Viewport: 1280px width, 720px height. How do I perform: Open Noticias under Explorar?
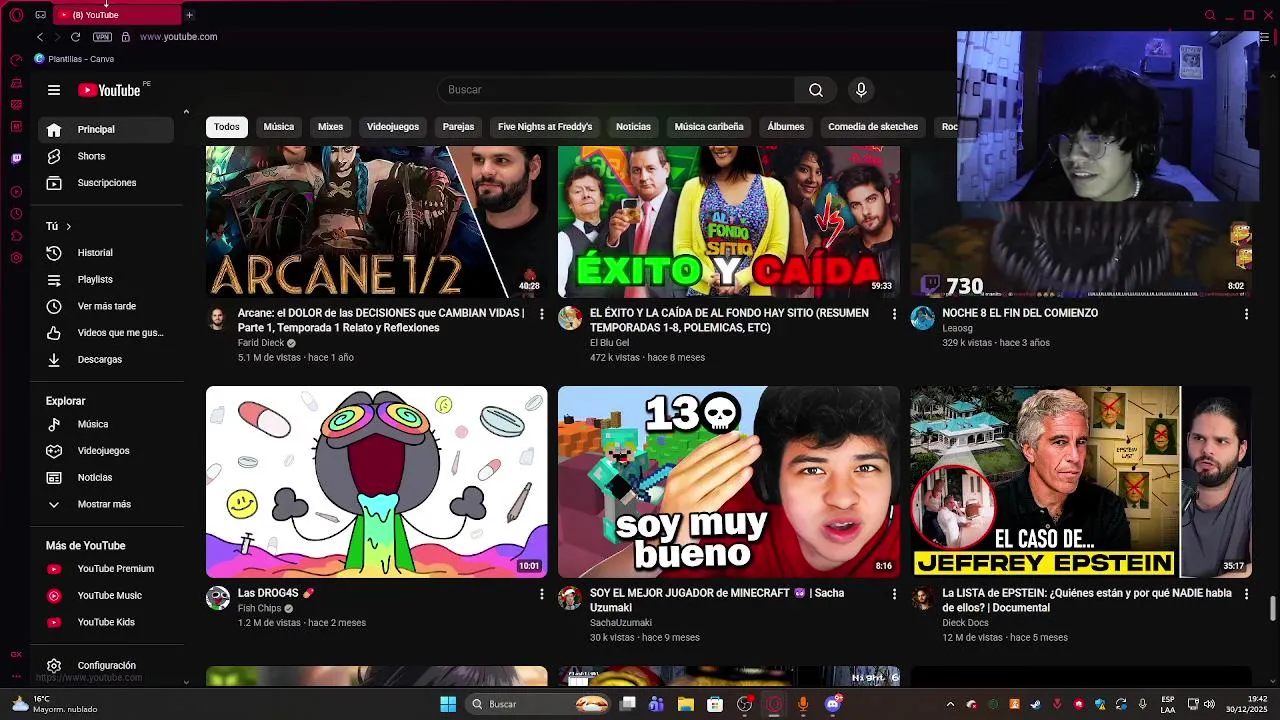[107, 478]
